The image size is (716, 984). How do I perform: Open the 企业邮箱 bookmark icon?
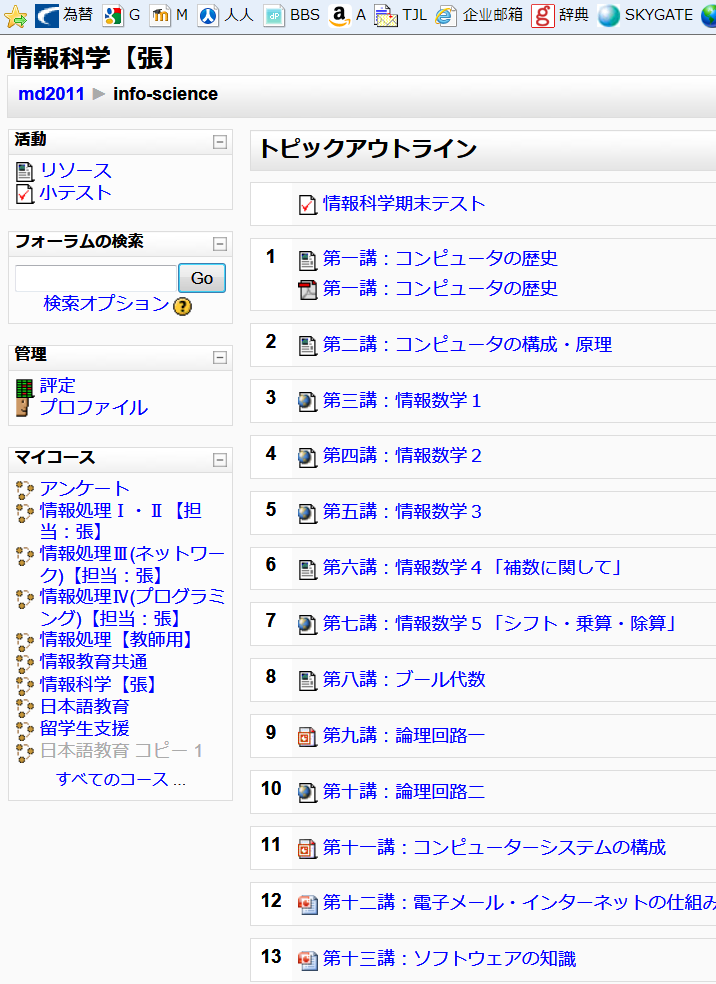446,15
